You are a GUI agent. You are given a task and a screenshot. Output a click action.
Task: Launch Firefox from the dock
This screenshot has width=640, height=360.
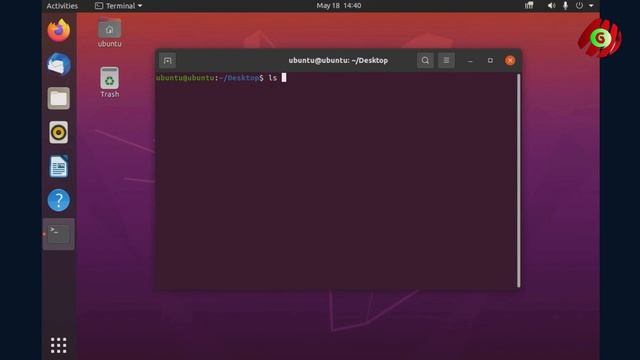click(59, 30)
